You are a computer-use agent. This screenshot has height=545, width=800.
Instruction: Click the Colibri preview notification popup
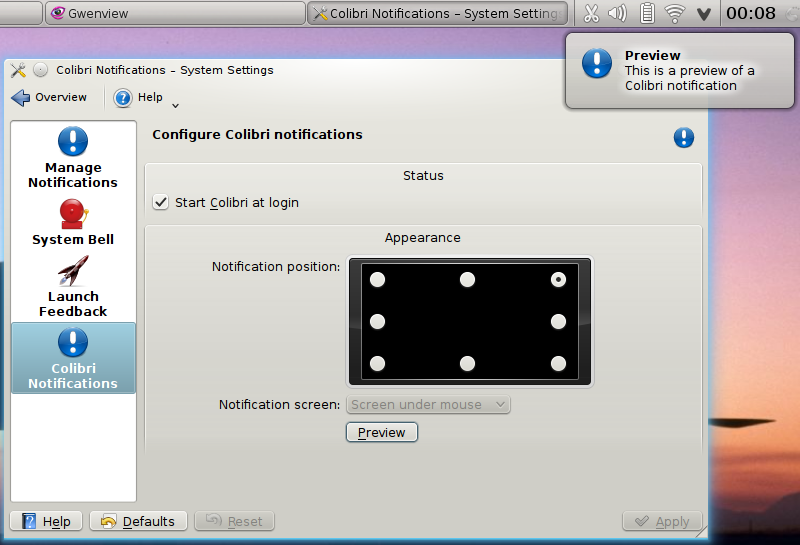680,71
